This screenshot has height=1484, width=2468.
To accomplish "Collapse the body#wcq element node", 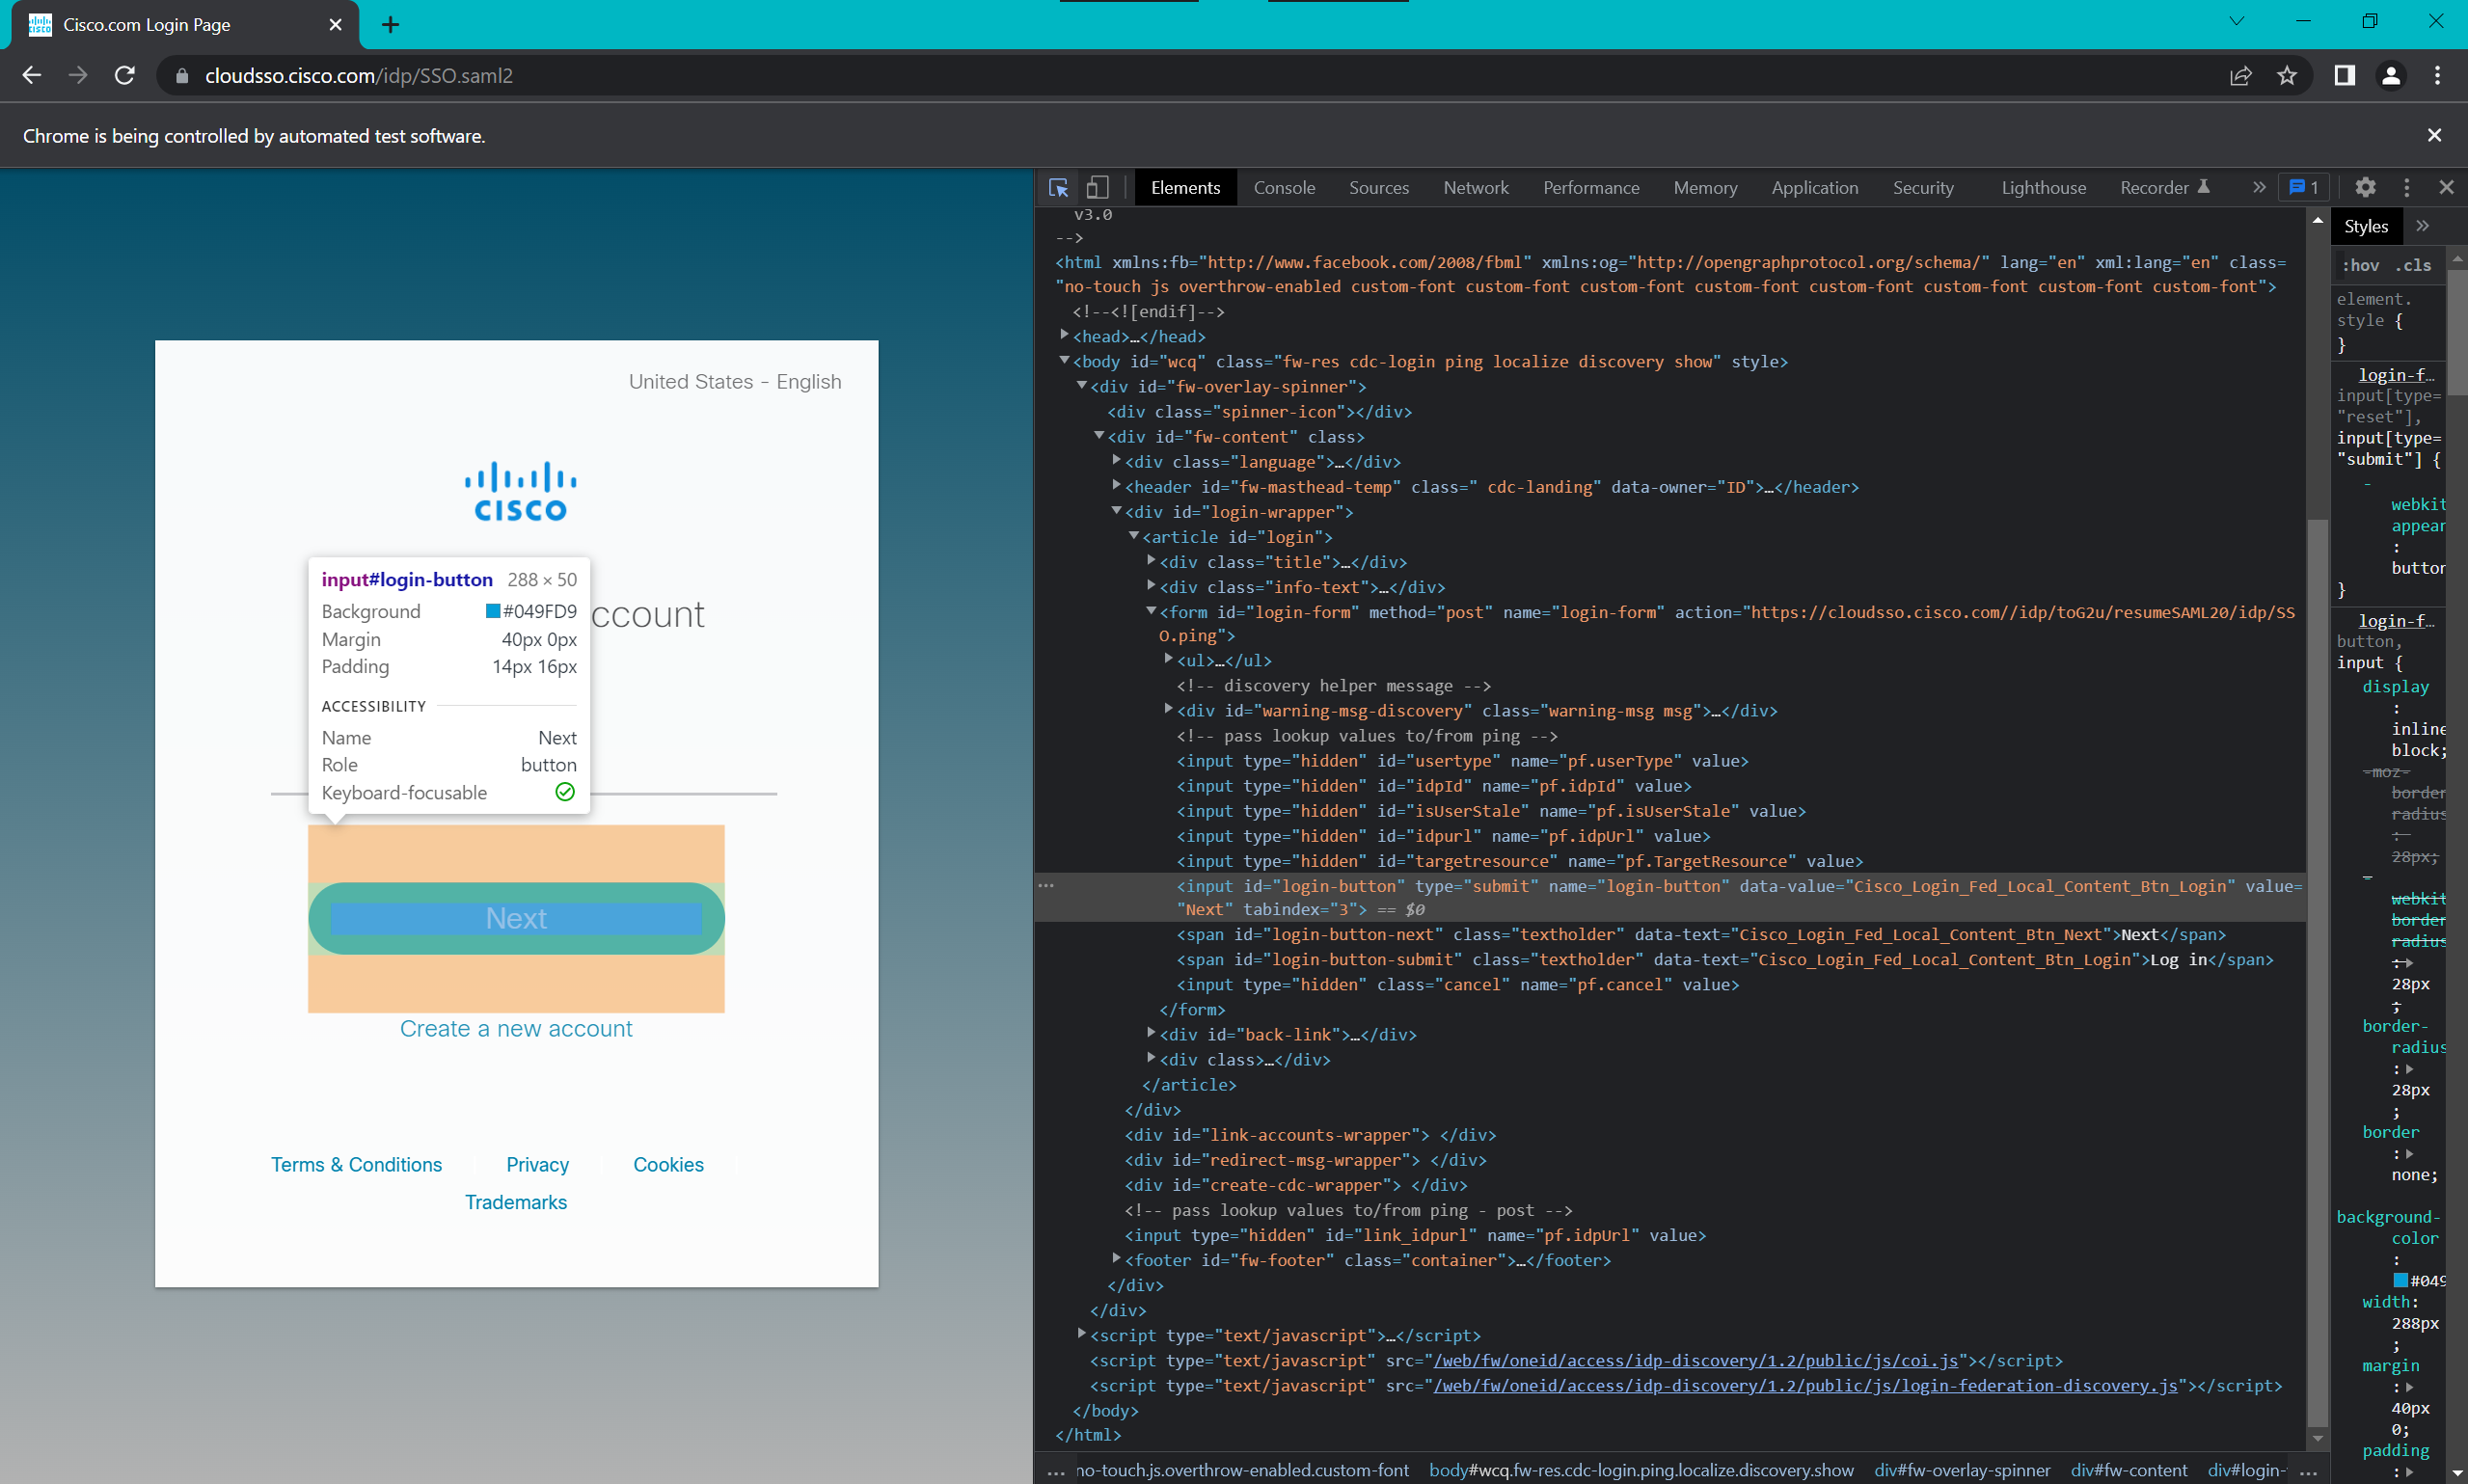I will (x=1065, y=361).
